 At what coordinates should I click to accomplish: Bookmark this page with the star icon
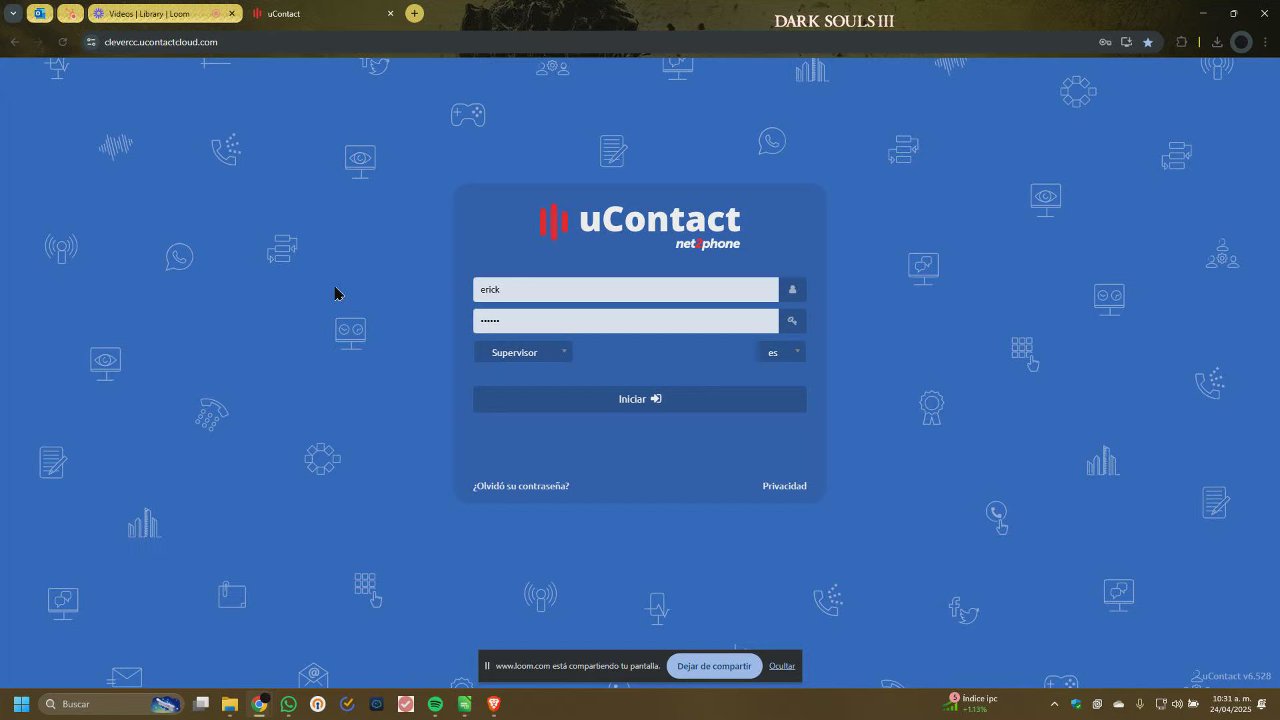[x=1148, y=42]
